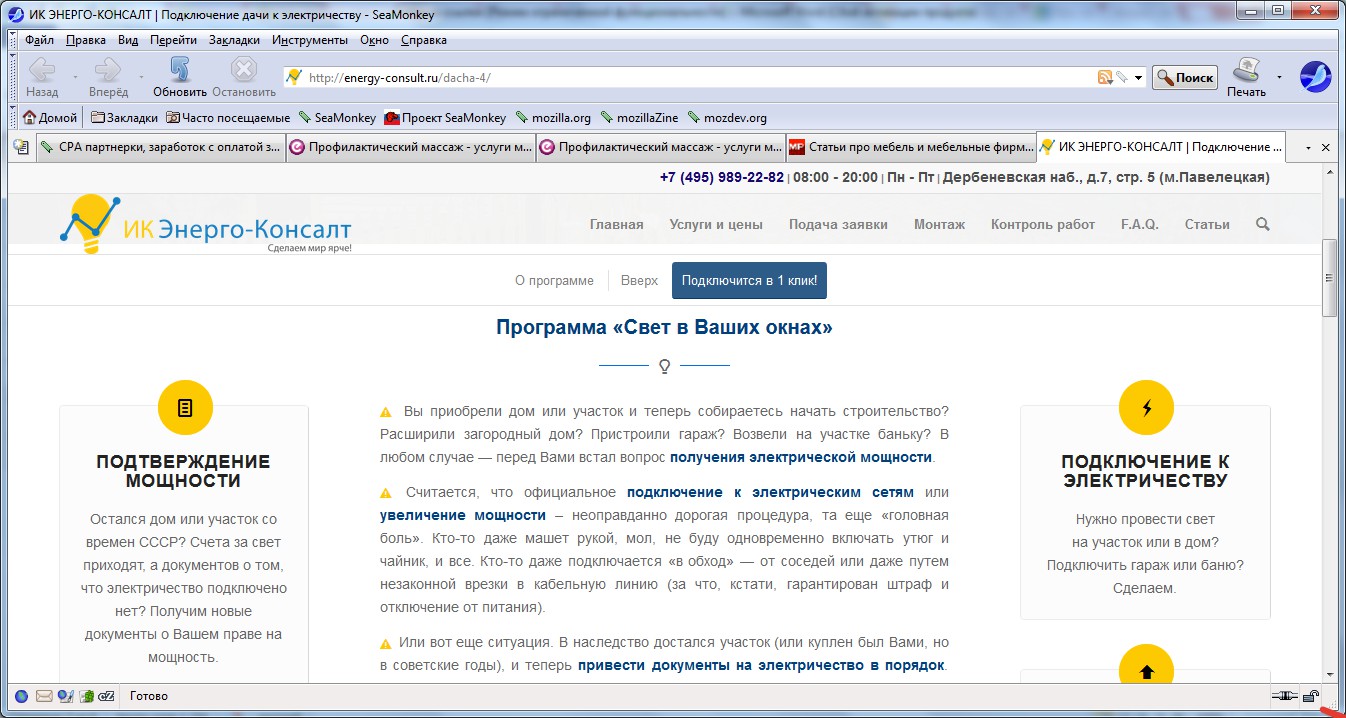
Task: Click the online/offline connection icon in status bar
Action: point(1285,696)
